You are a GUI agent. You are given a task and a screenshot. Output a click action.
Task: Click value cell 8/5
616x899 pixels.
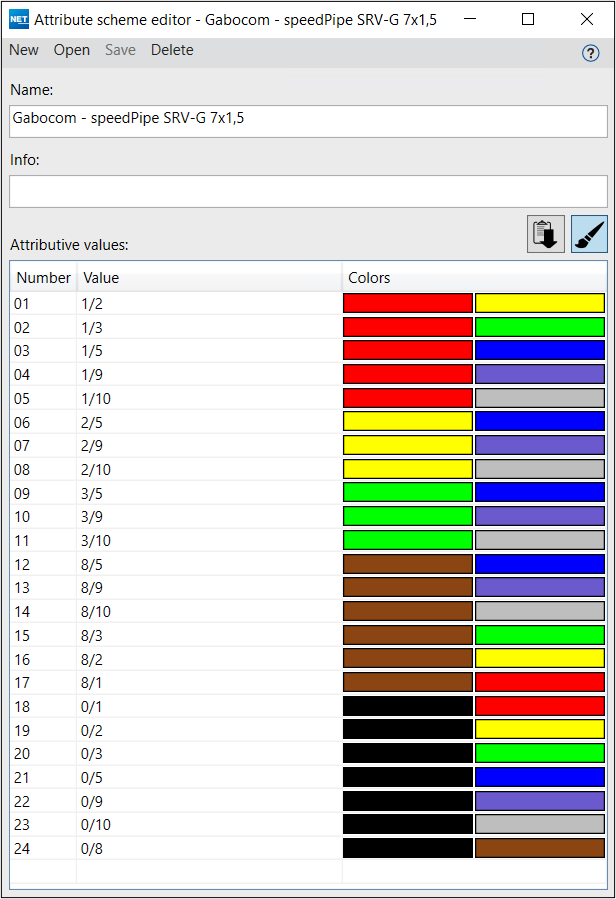[x=209, y=564]
